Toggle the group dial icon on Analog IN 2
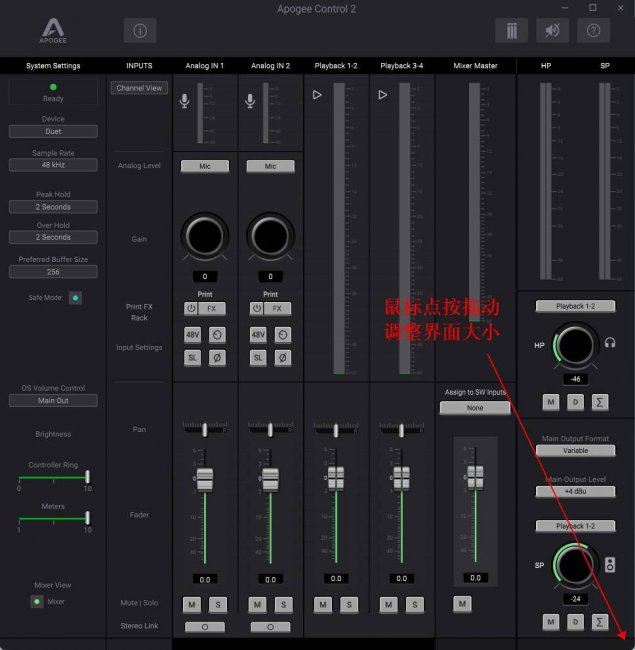This screenshot has width=635, height=650. 283,335
